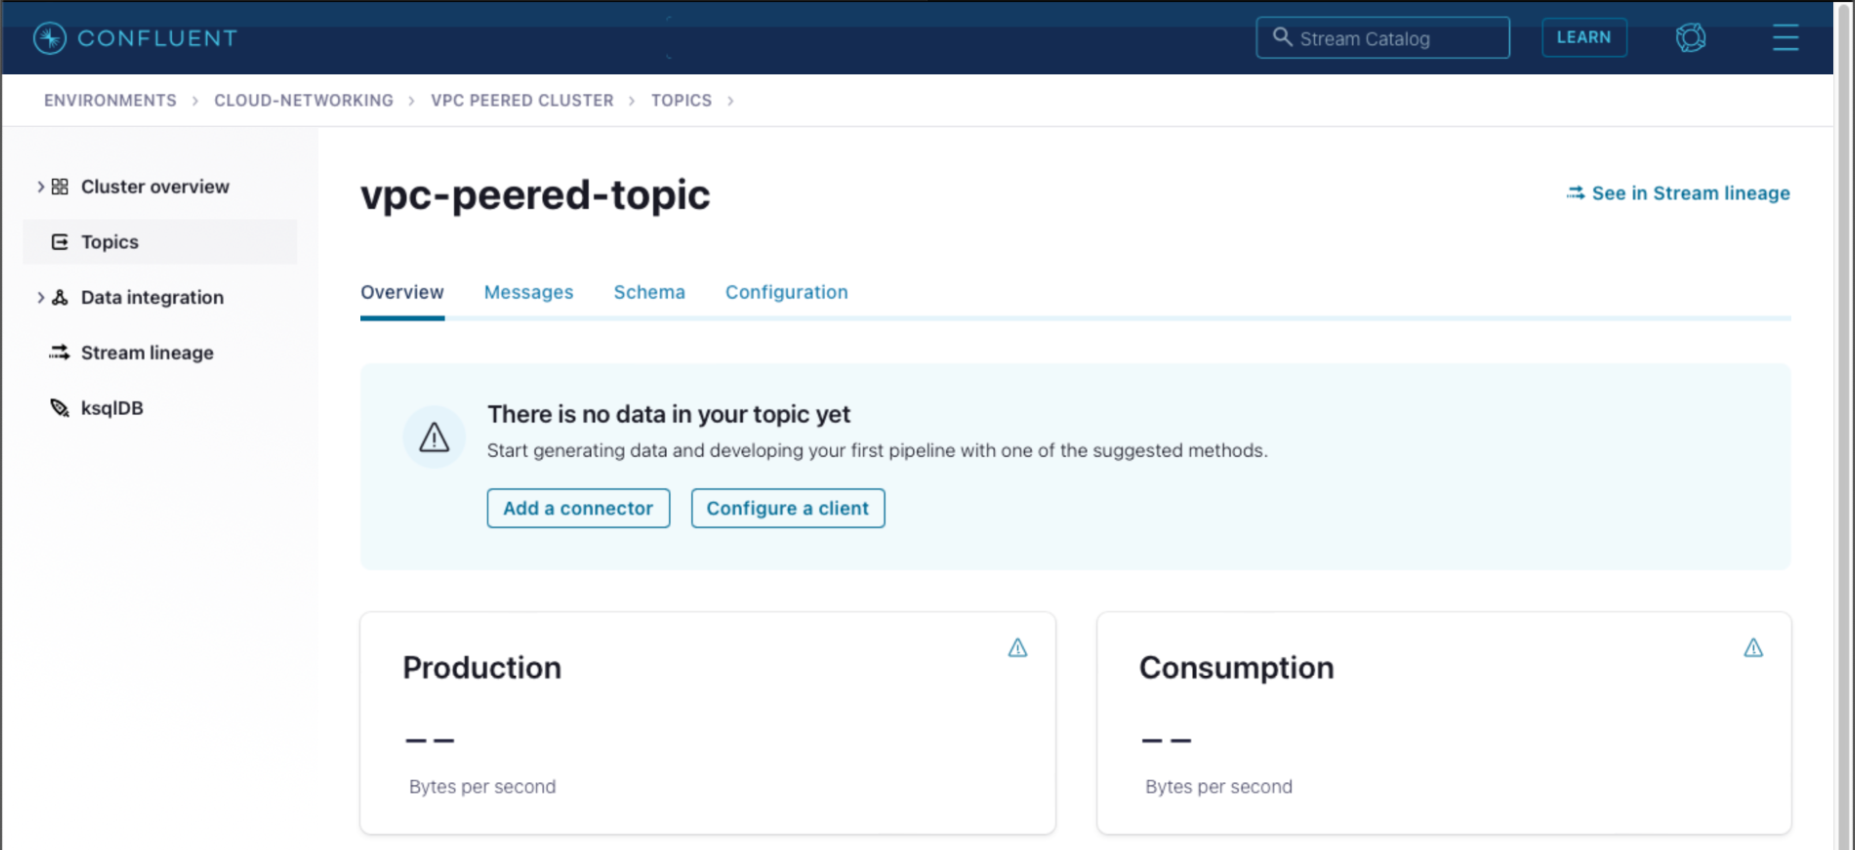Click the Topics sidebar icon

tap(60, 242)
